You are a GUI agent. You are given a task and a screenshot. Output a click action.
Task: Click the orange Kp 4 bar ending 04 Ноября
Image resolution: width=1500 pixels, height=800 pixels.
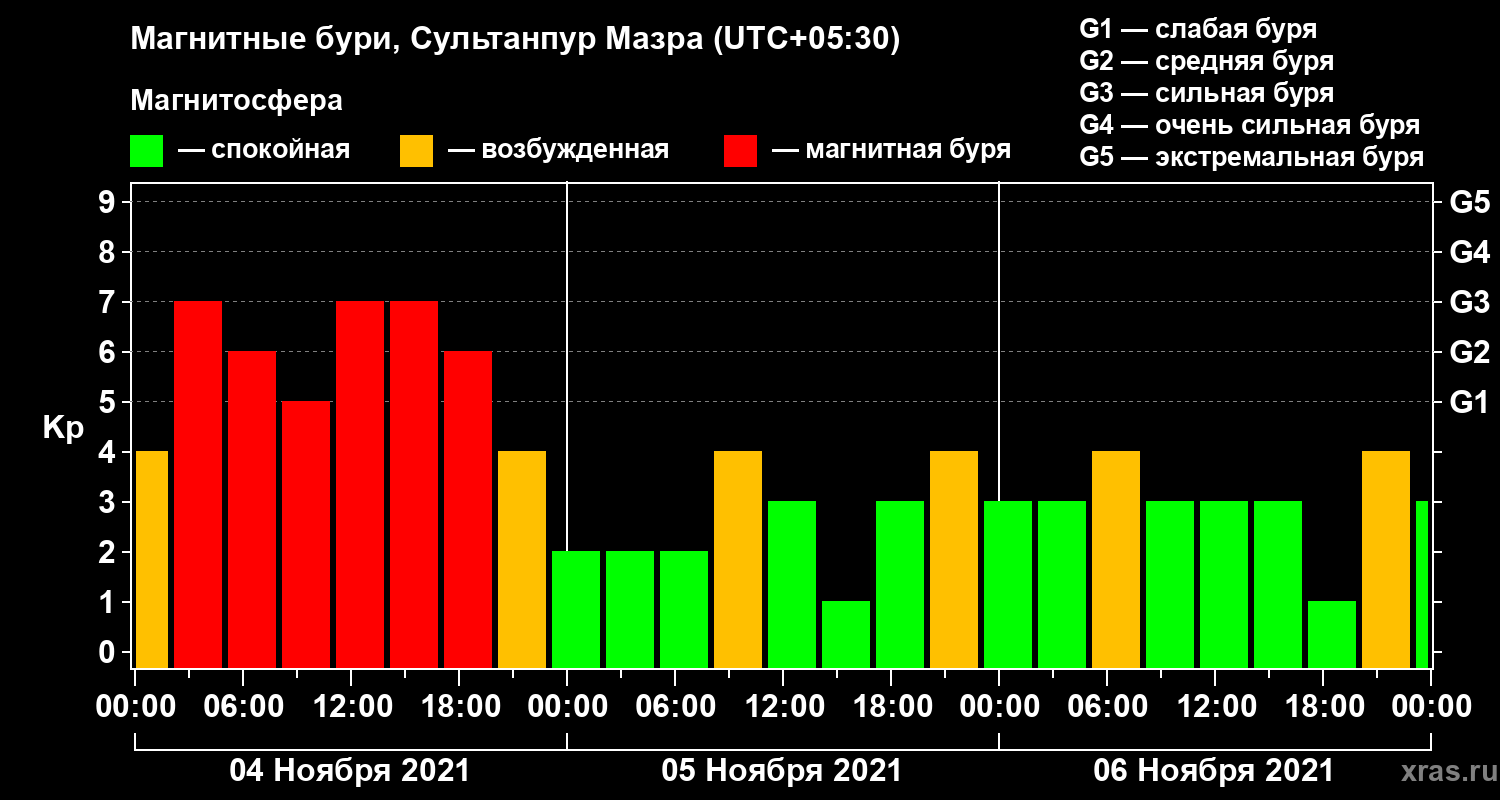pos(522,559)
